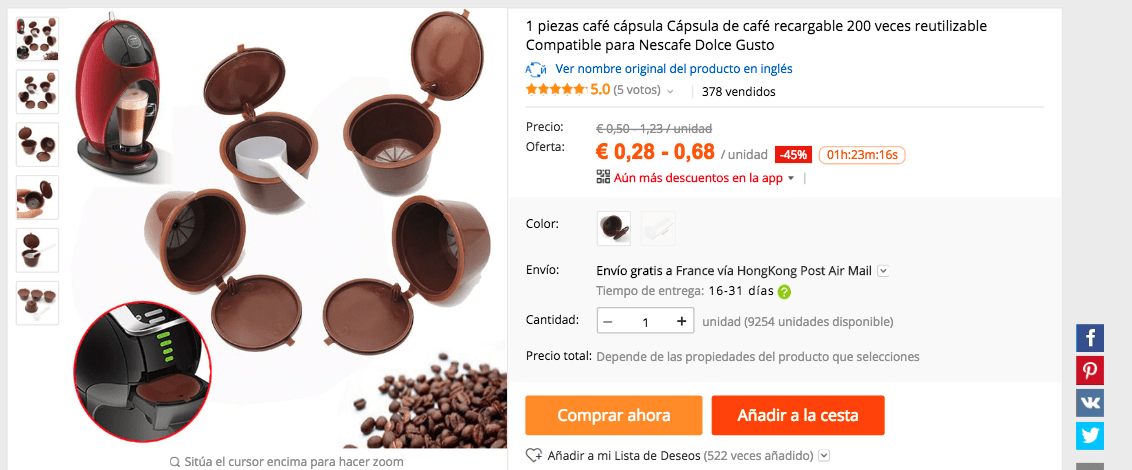Expand the app discounts dropdown arrow
The width and height of the screenshot is (1132, 470).
pyautogui.click(x=791, y=178)
